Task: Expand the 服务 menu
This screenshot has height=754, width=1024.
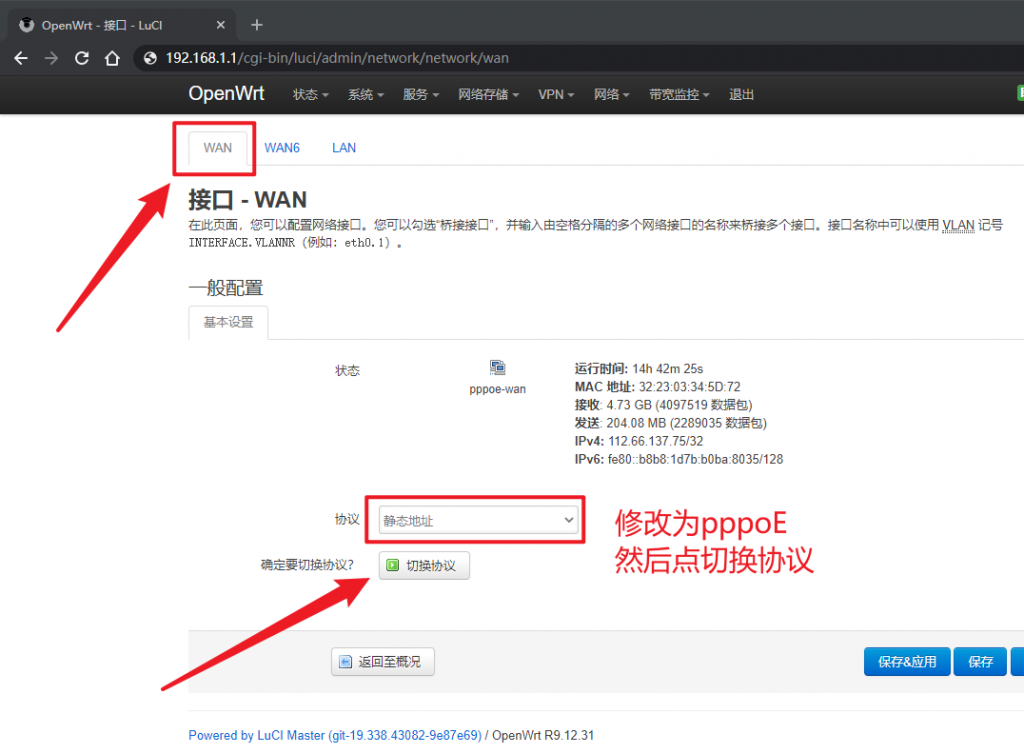Action: tap(421, 95)
